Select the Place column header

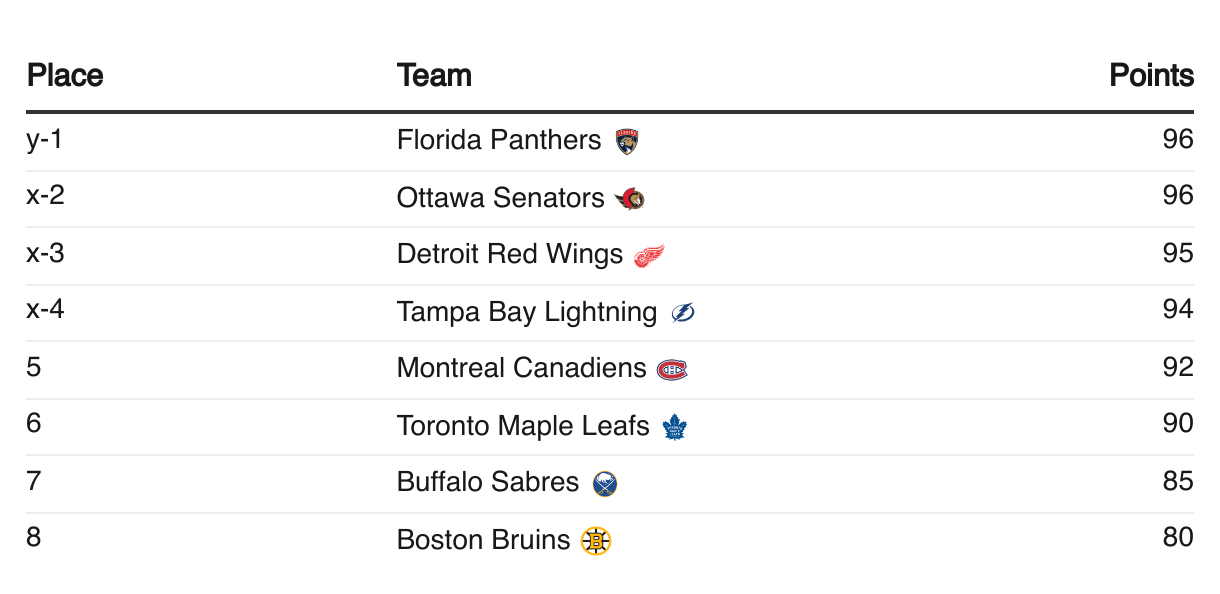pyautogui.click(x=65, y=76)
